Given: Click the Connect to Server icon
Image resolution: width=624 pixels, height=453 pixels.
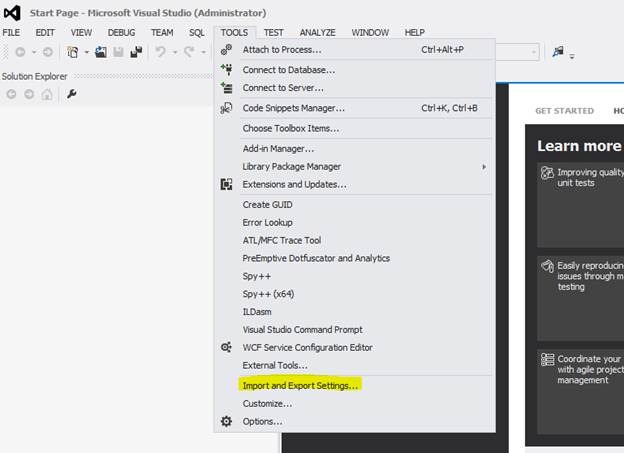Looking at the screenshot, I should point(226,88).
